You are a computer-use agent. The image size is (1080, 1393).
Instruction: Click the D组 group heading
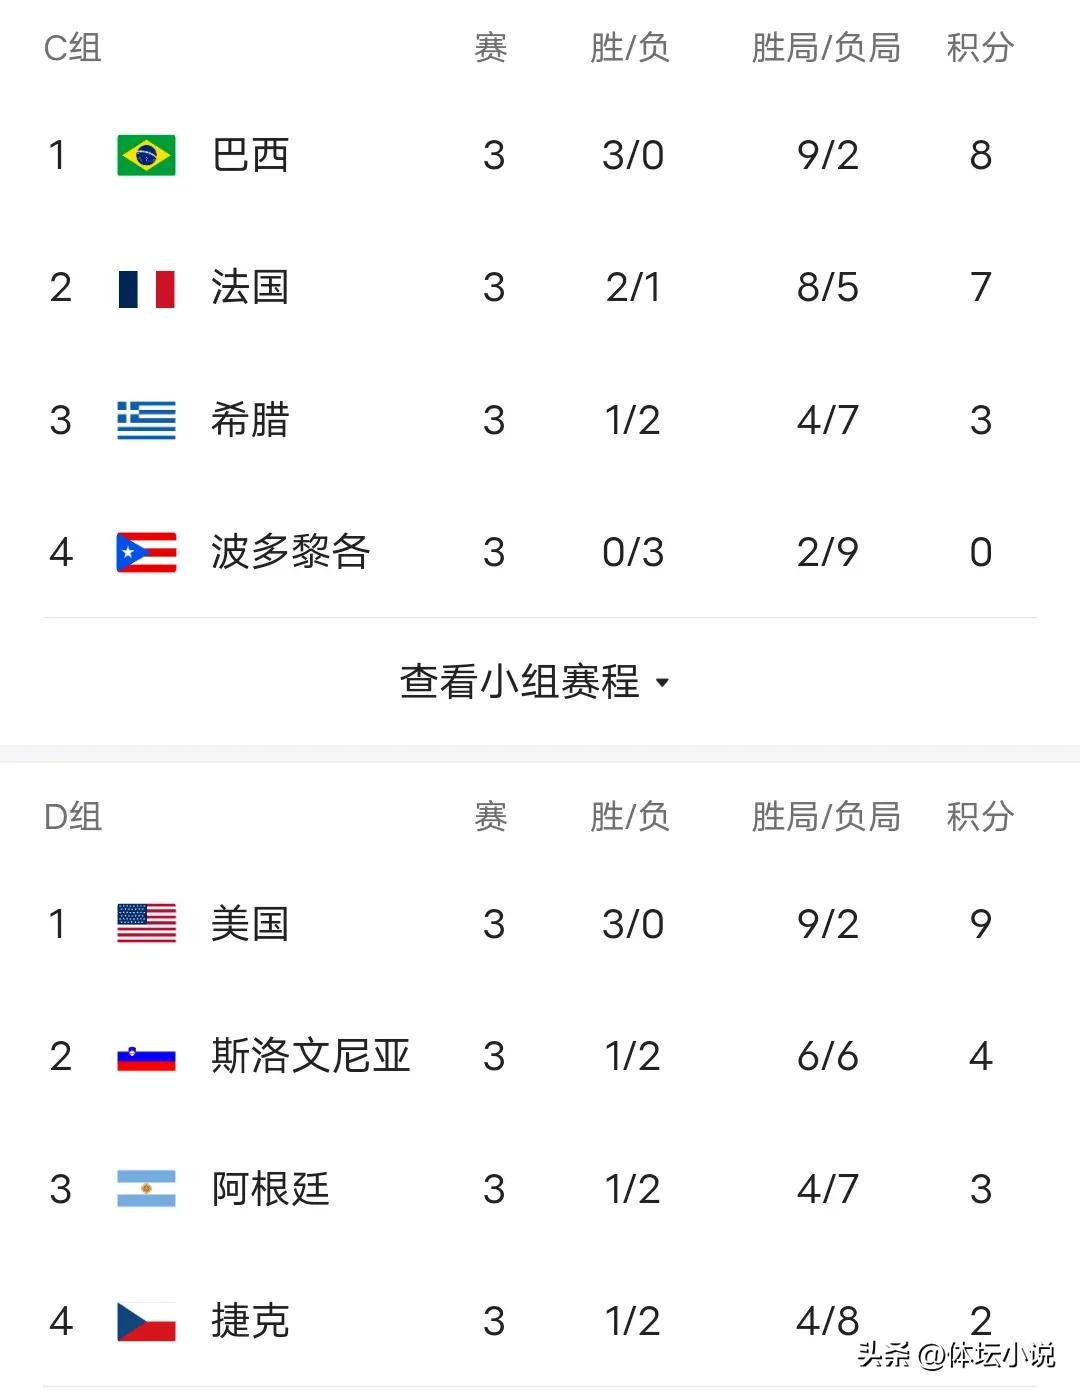[73, 817]
